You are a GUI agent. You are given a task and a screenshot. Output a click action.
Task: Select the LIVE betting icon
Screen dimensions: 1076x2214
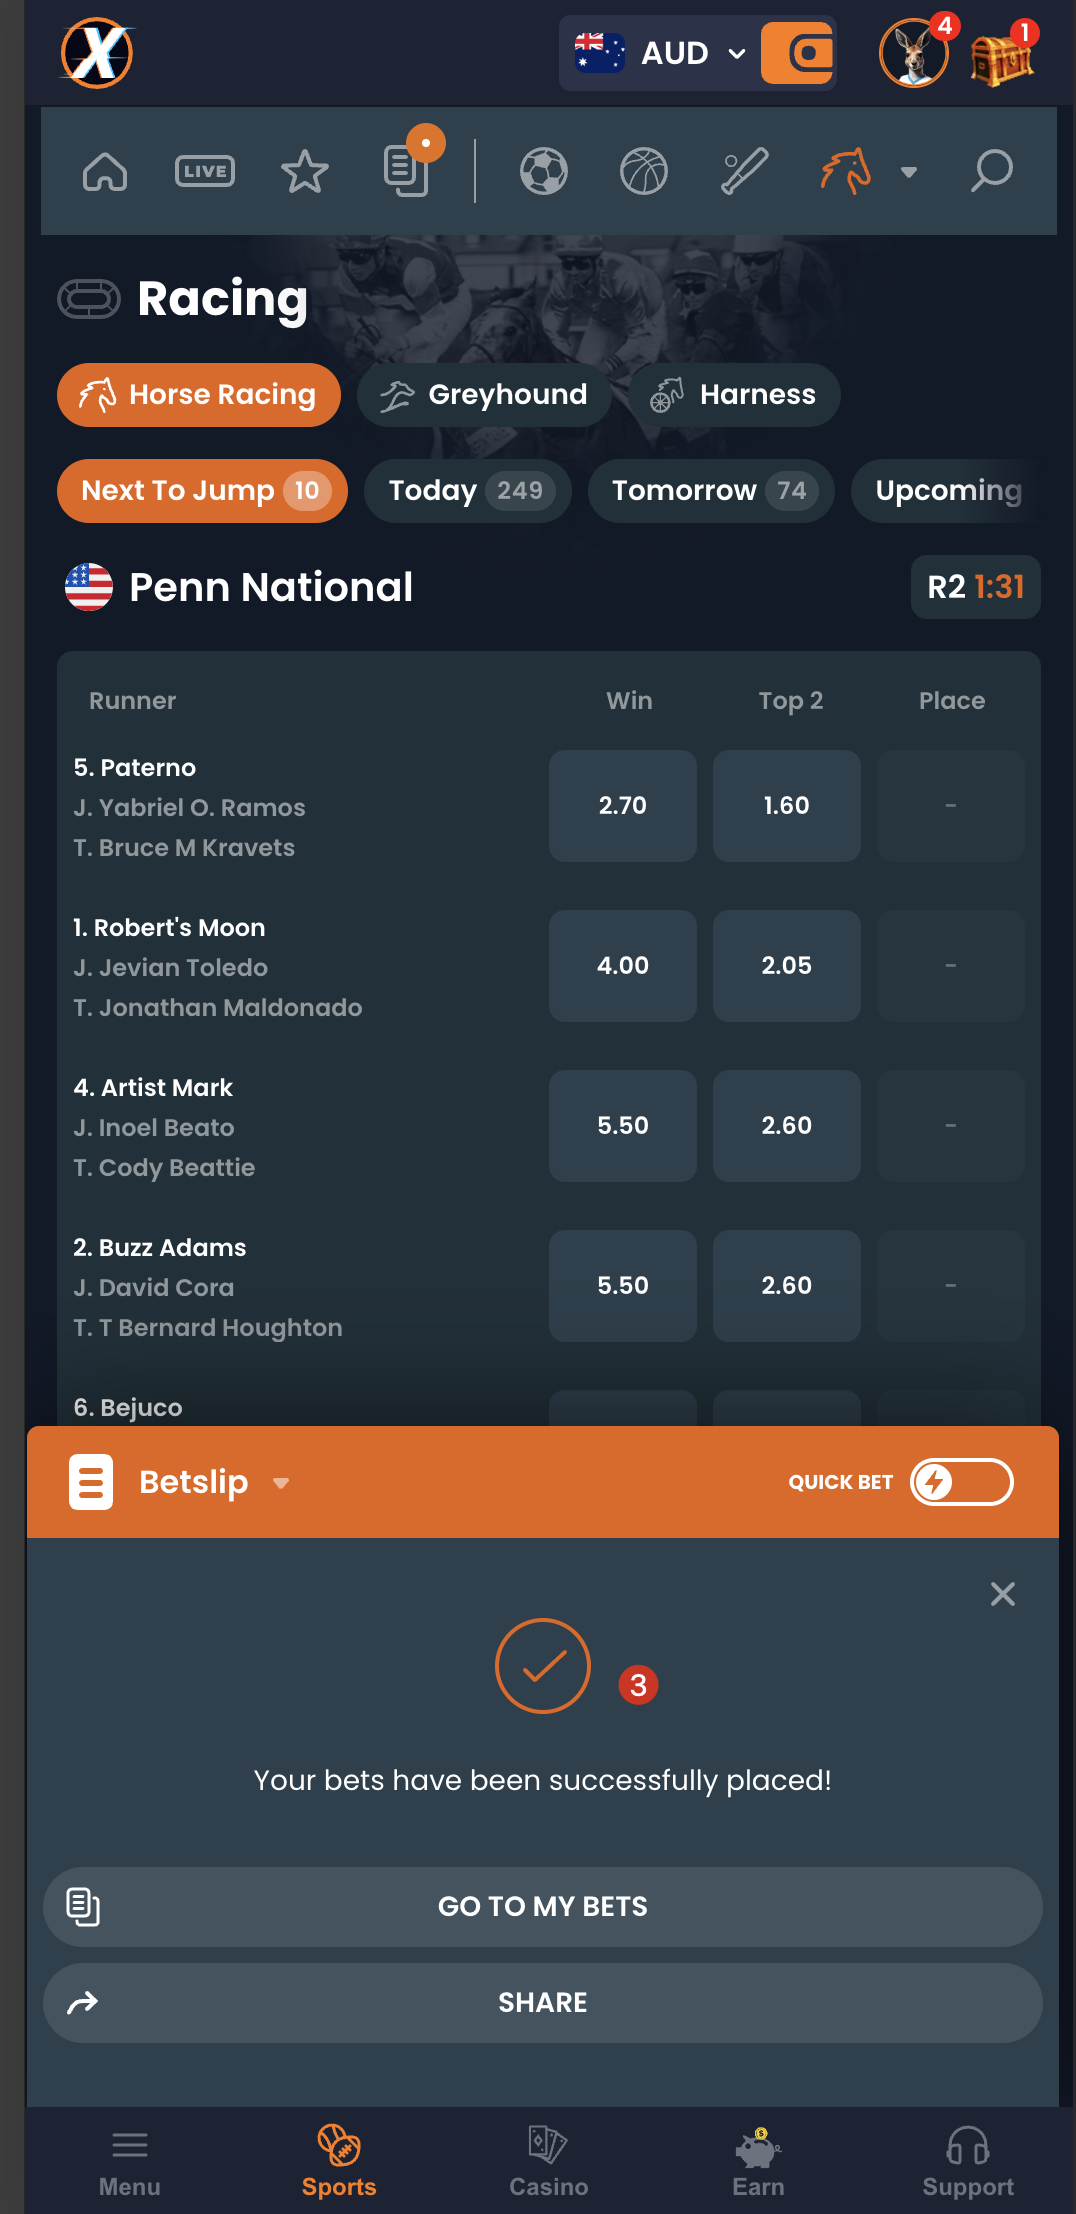pyautogui.click(x=204, y=170)
